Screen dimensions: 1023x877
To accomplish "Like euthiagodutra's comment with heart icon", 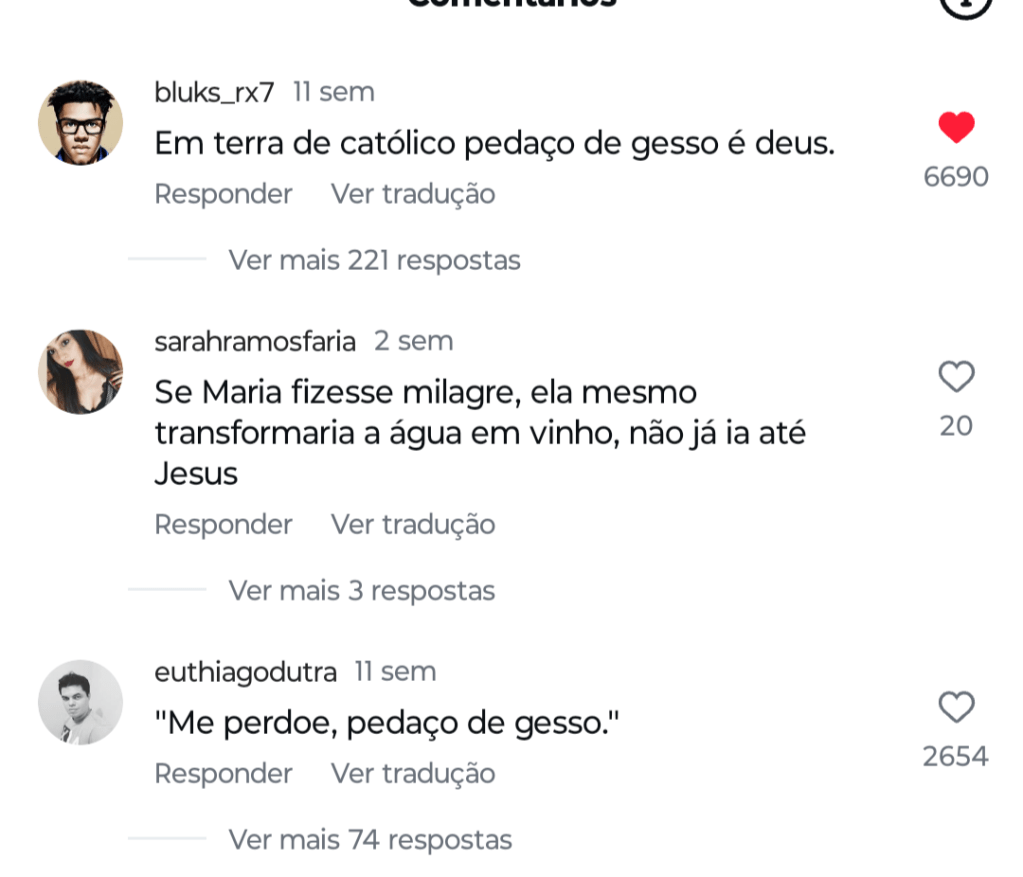I will (956, 707).
